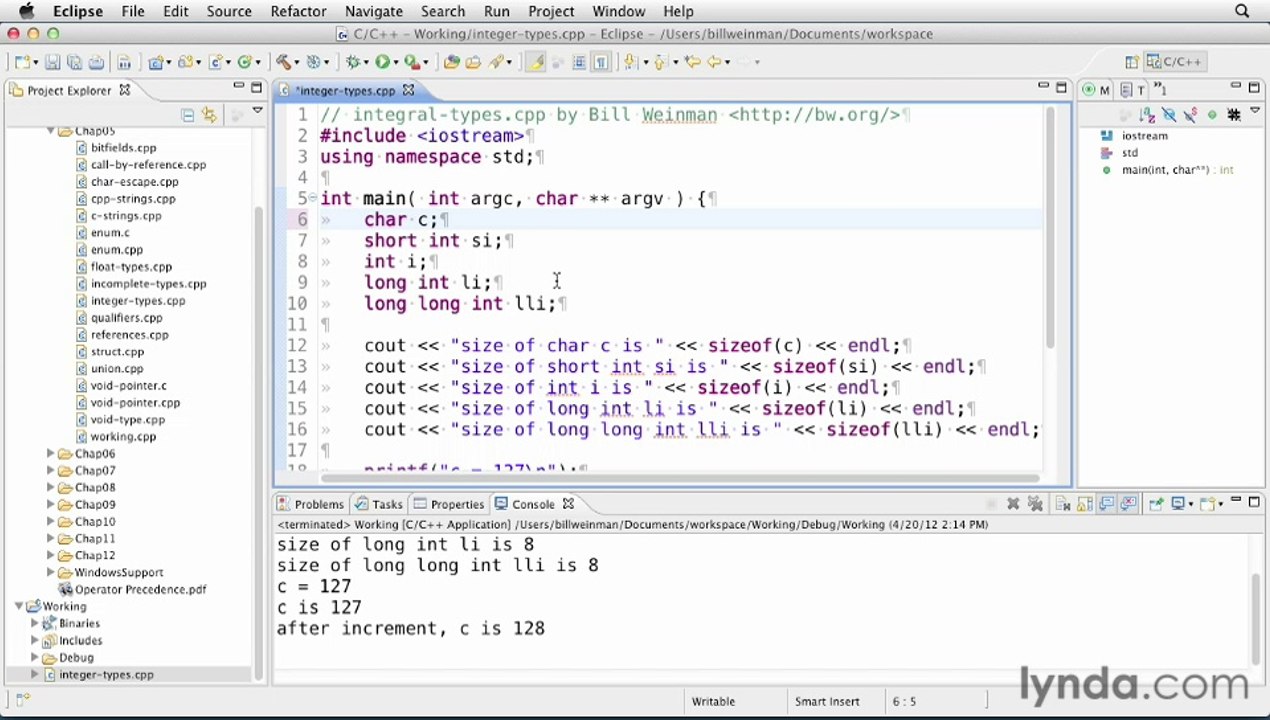This screenshot has height=720, width=1270.
Task: Open New toolbar dropdown arrow
Action: pos(35,62)
